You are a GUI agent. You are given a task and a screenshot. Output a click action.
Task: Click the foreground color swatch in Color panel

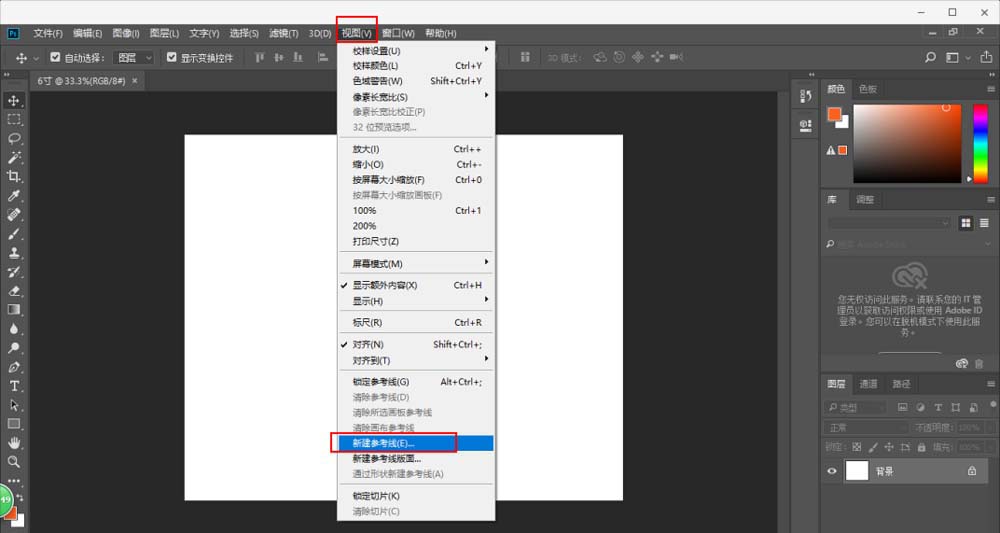tap(834, 114)
